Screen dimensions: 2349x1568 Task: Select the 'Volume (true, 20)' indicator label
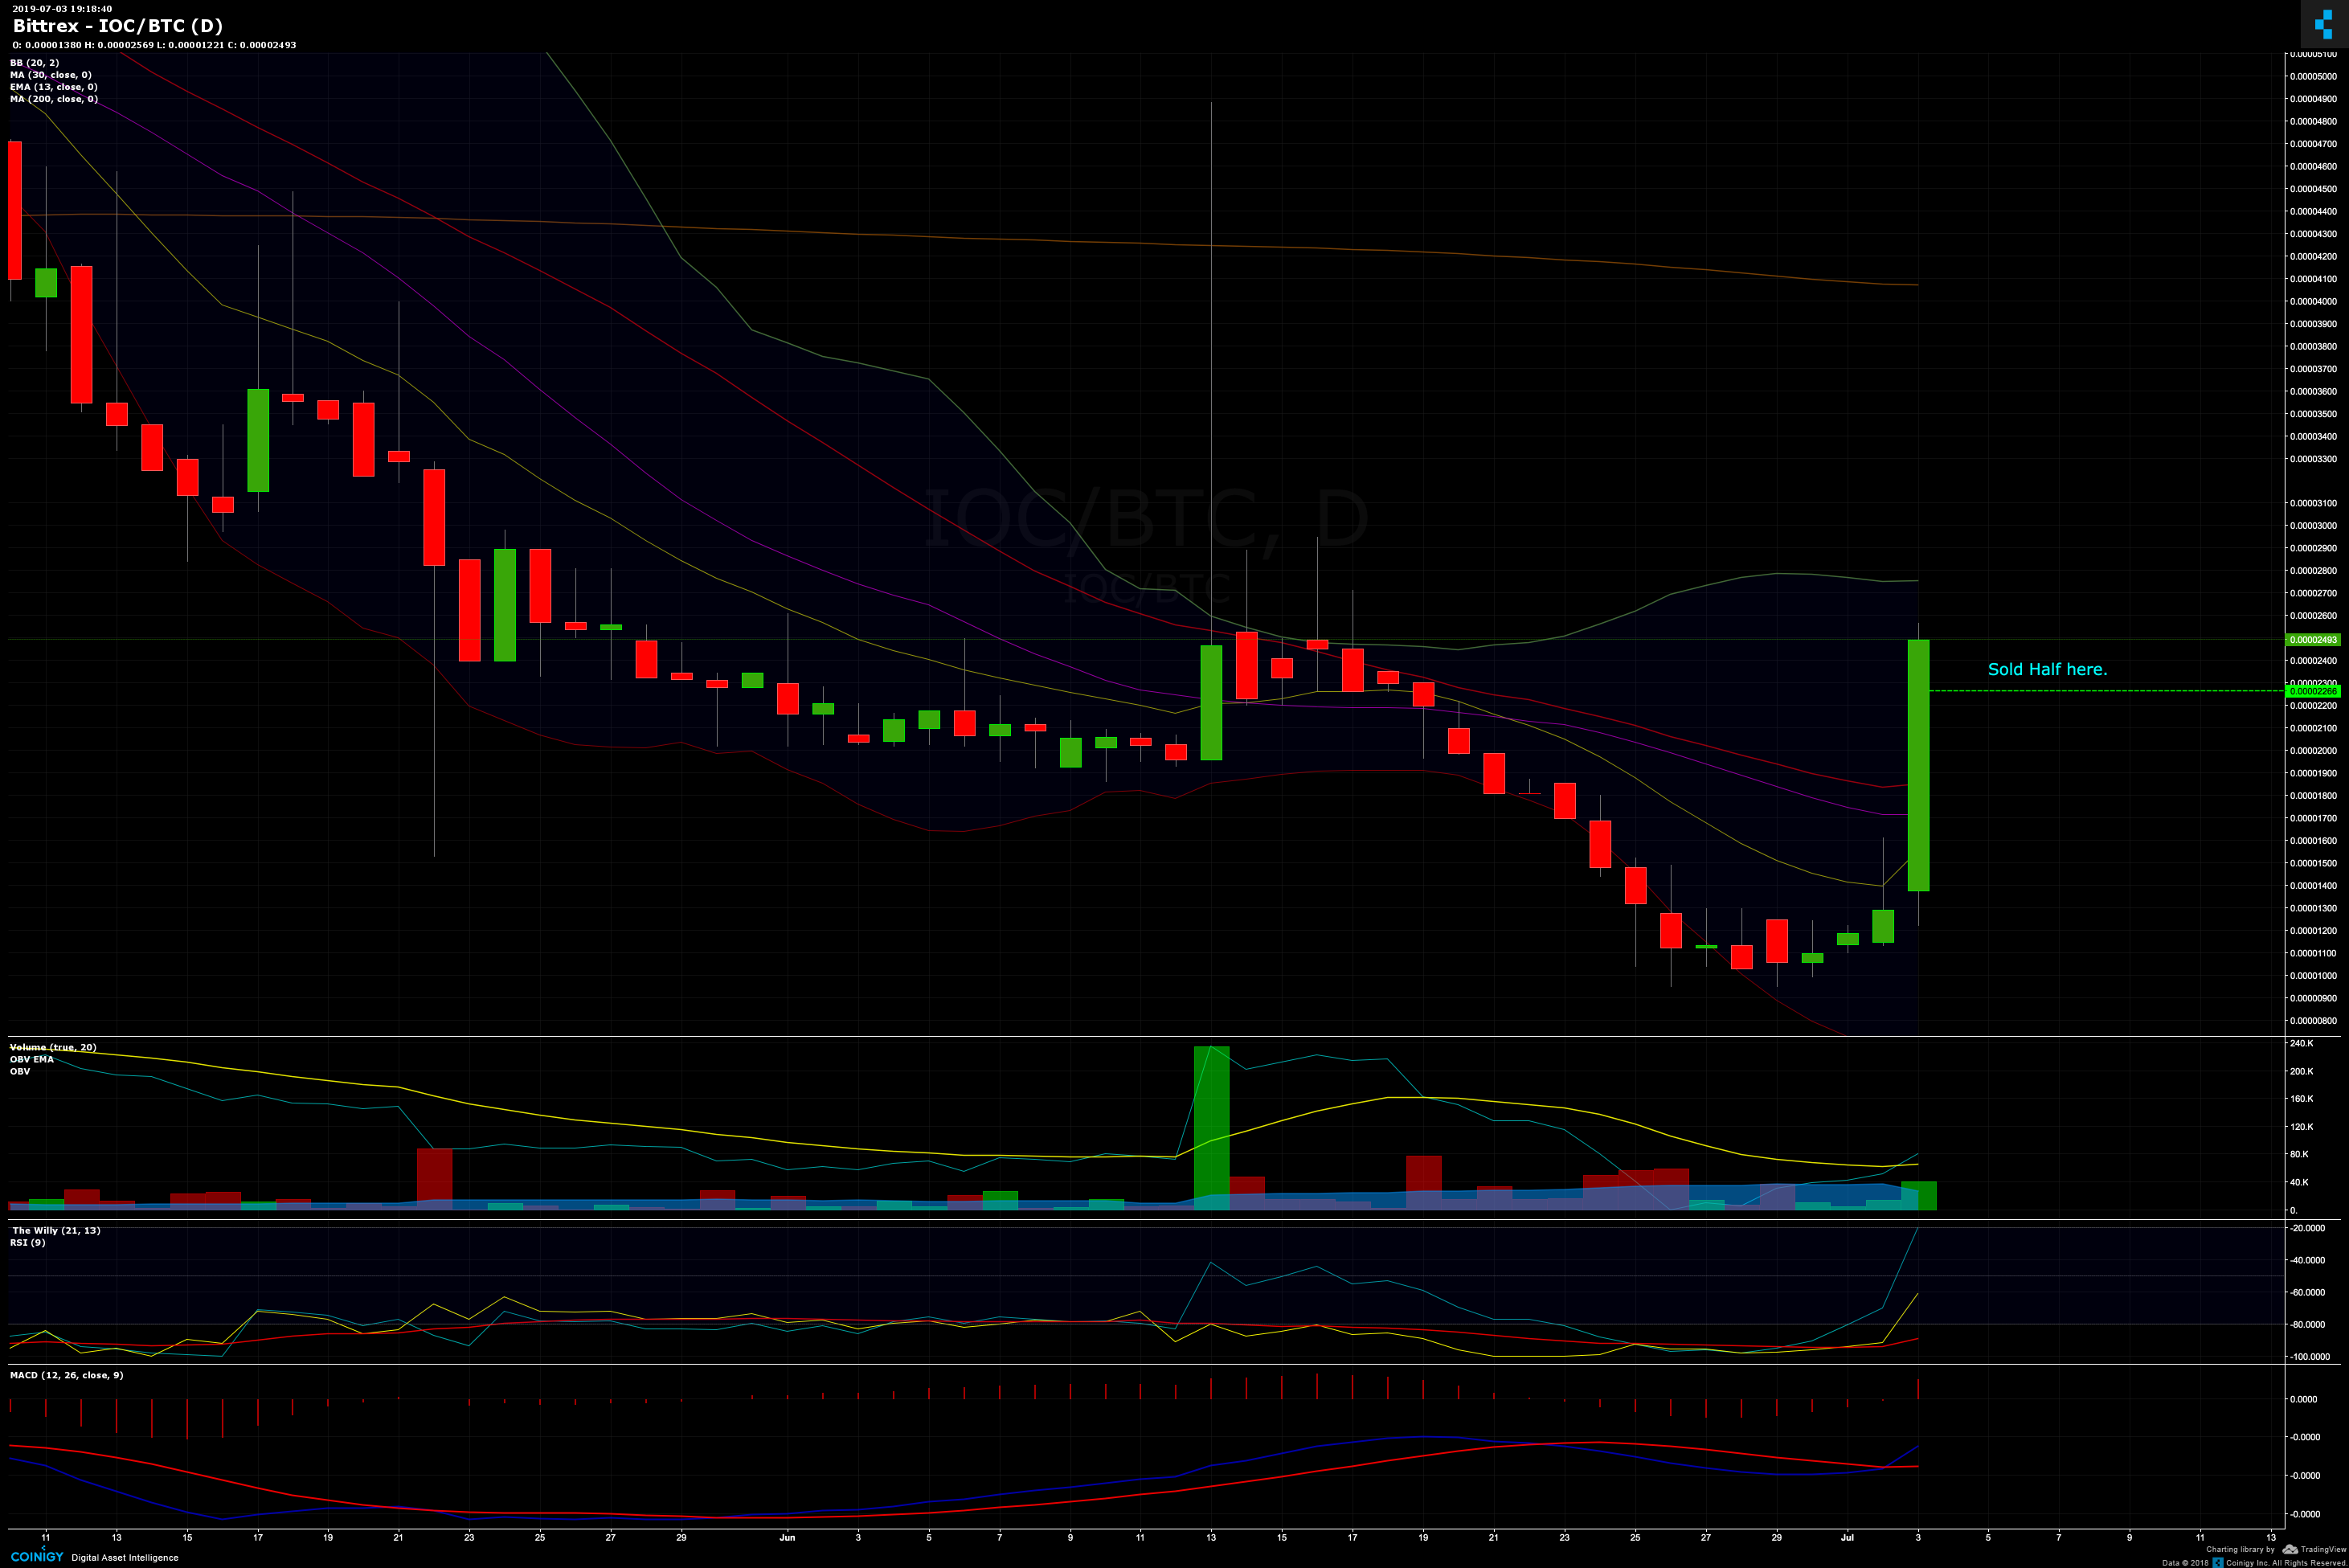(x=53, y=1047)
